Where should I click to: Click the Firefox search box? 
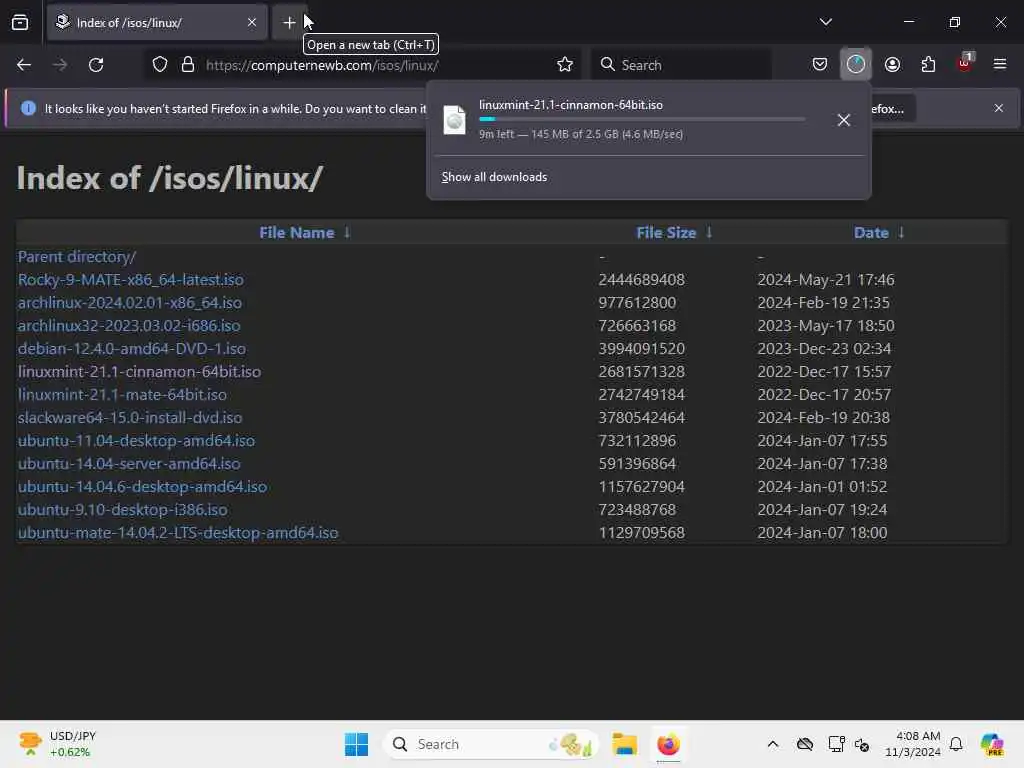pyautogui.click(x=682, y=65)
